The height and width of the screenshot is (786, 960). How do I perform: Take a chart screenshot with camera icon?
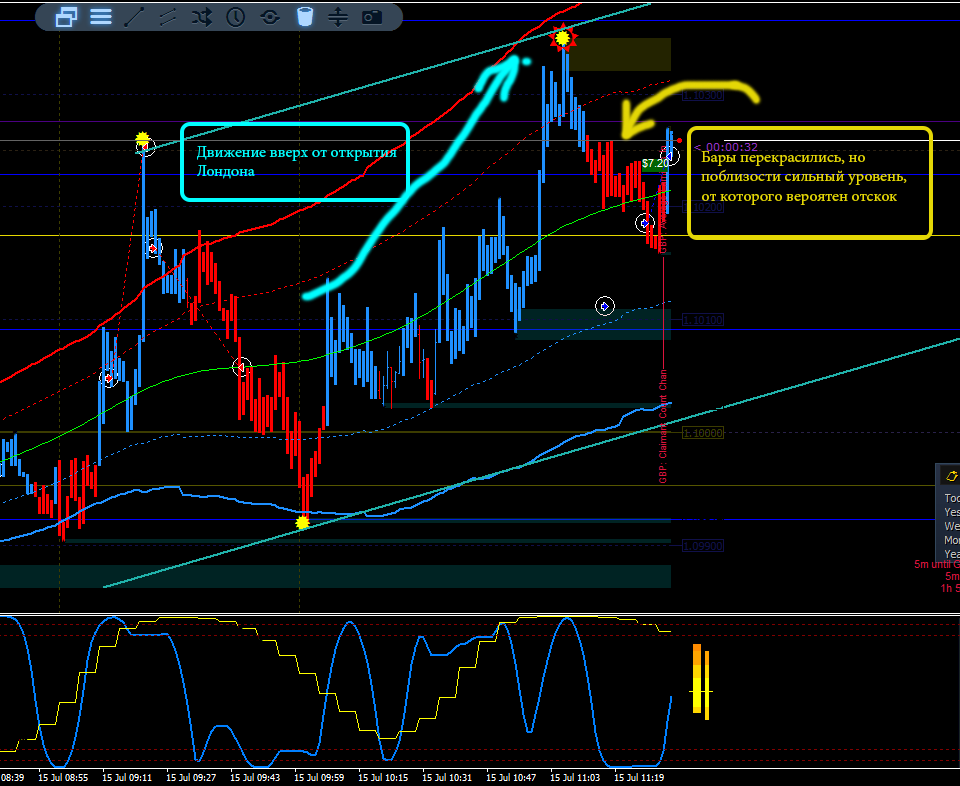372,17
